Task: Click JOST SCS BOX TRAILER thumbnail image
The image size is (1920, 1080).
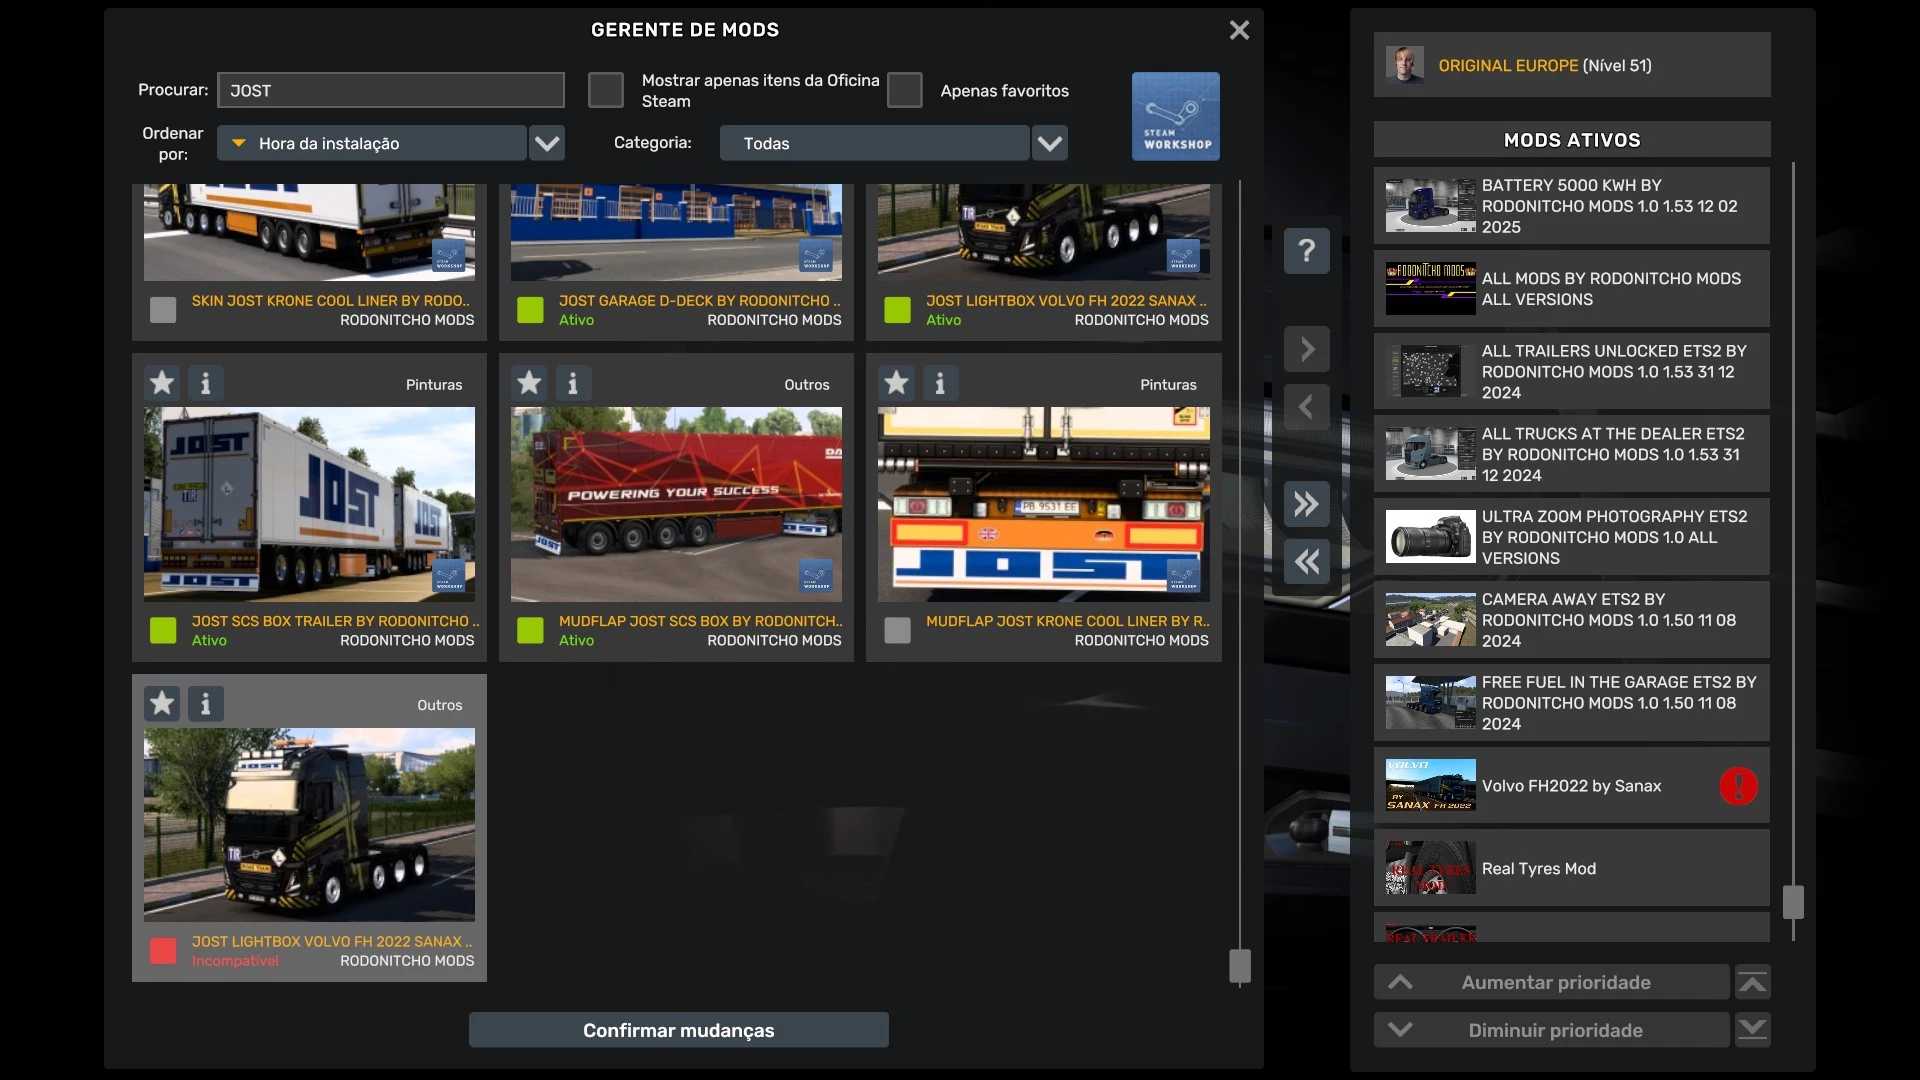Action: (x=309, y=504)
